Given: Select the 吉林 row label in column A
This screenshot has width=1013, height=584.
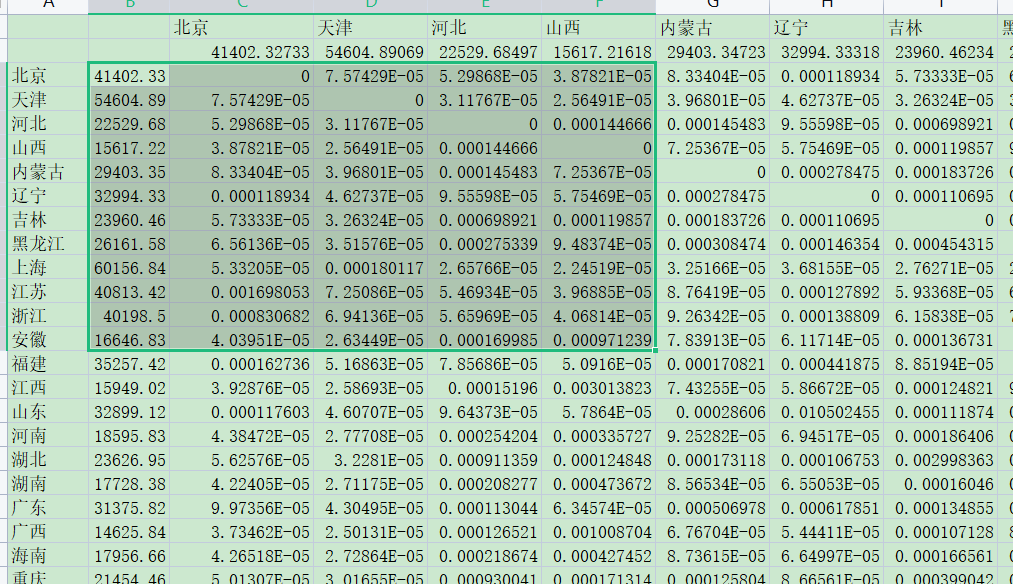Looking at the screenshot, I should coord(48,220).
